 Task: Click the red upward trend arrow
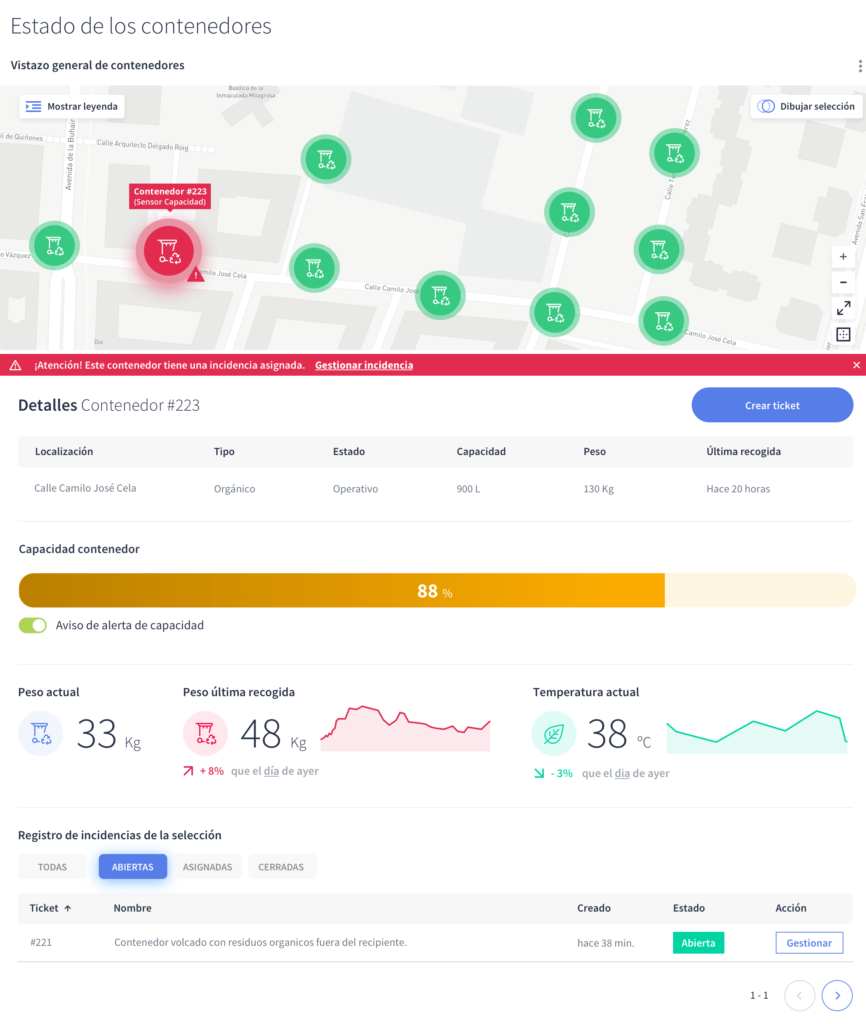tap(188, 771)
